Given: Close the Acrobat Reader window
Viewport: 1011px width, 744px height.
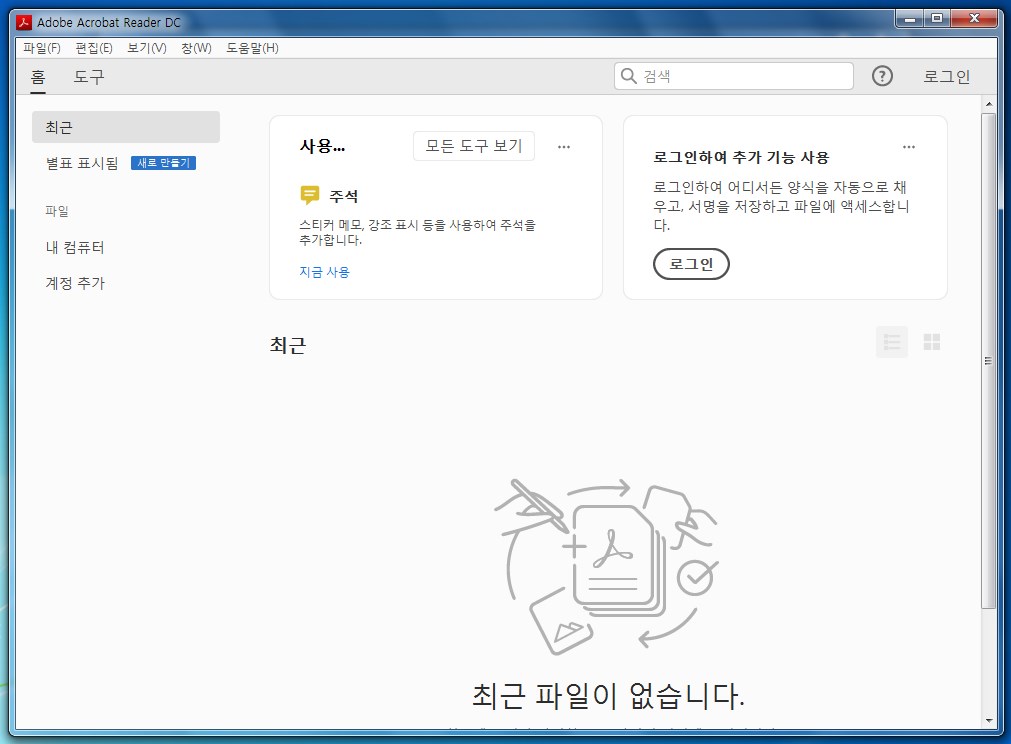Looking at the screenshot, I should (x=975, y=19).
